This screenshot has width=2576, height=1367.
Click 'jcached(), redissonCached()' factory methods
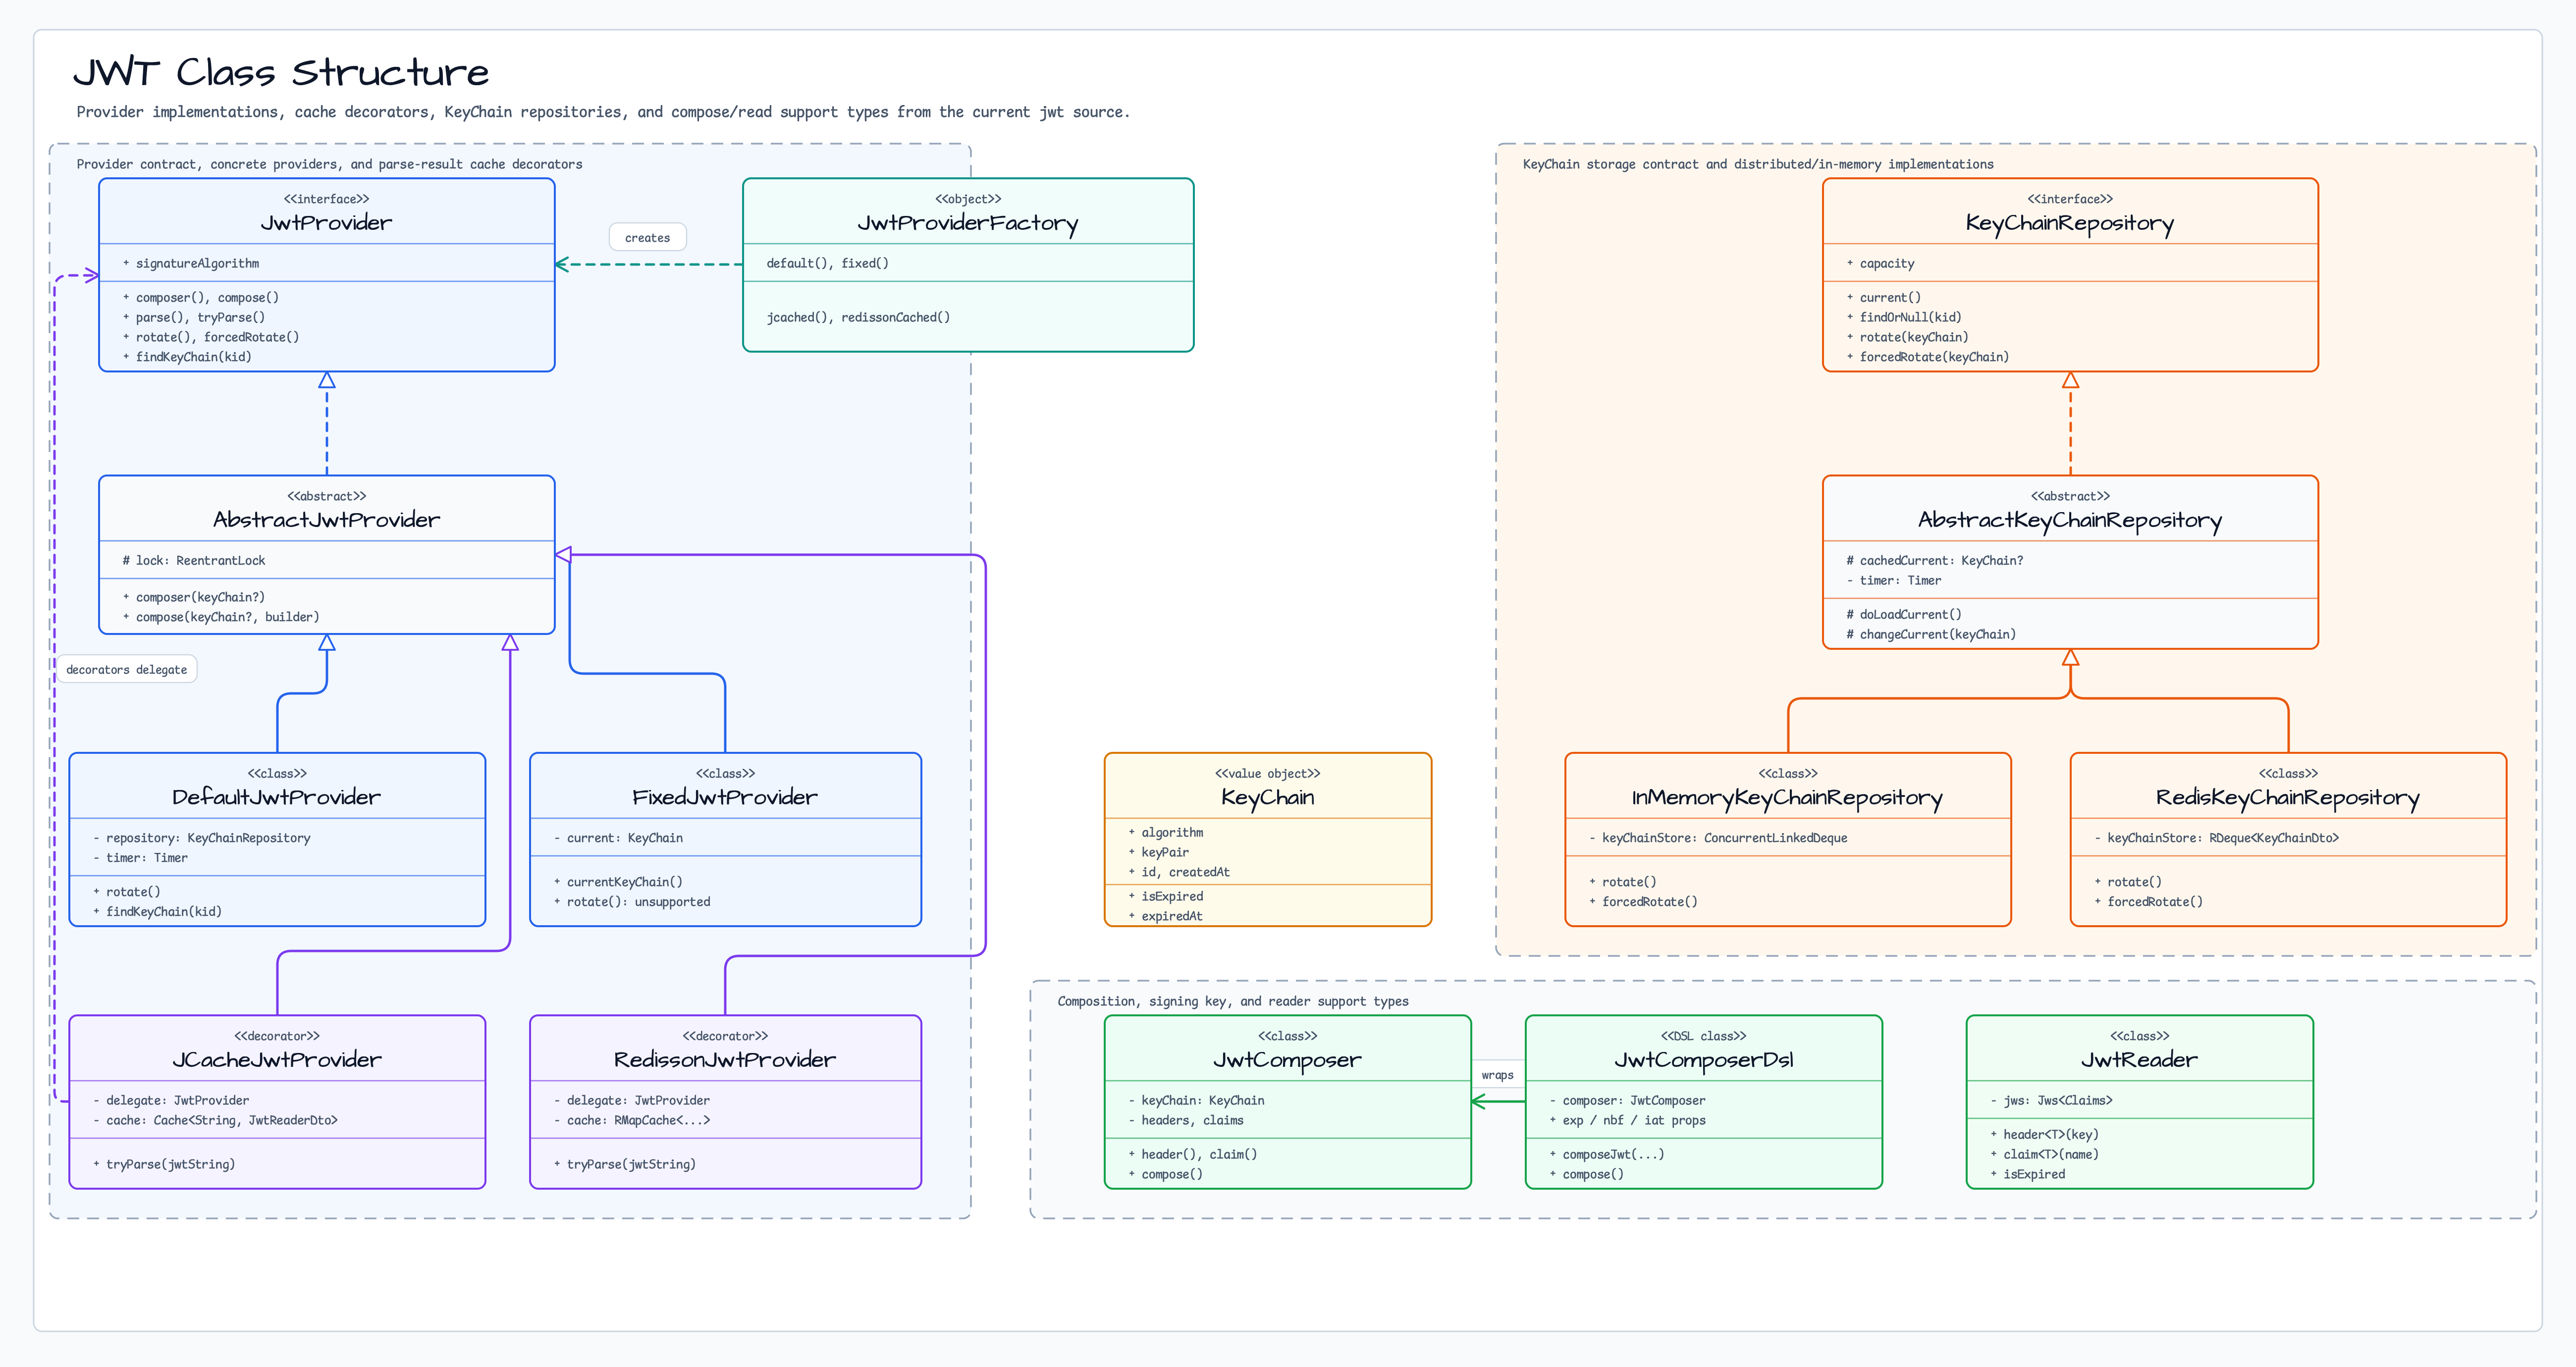click(859, 318)
